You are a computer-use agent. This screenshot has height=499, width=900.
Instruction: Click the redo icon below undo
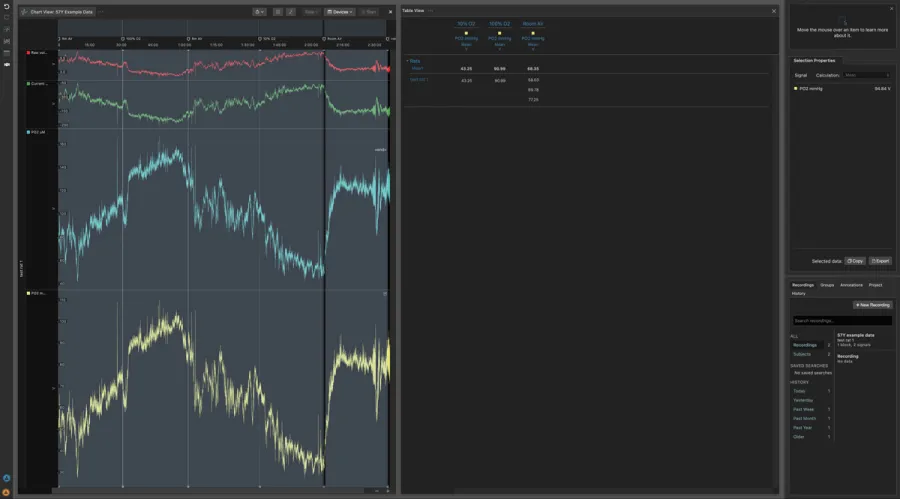[6, 18]
